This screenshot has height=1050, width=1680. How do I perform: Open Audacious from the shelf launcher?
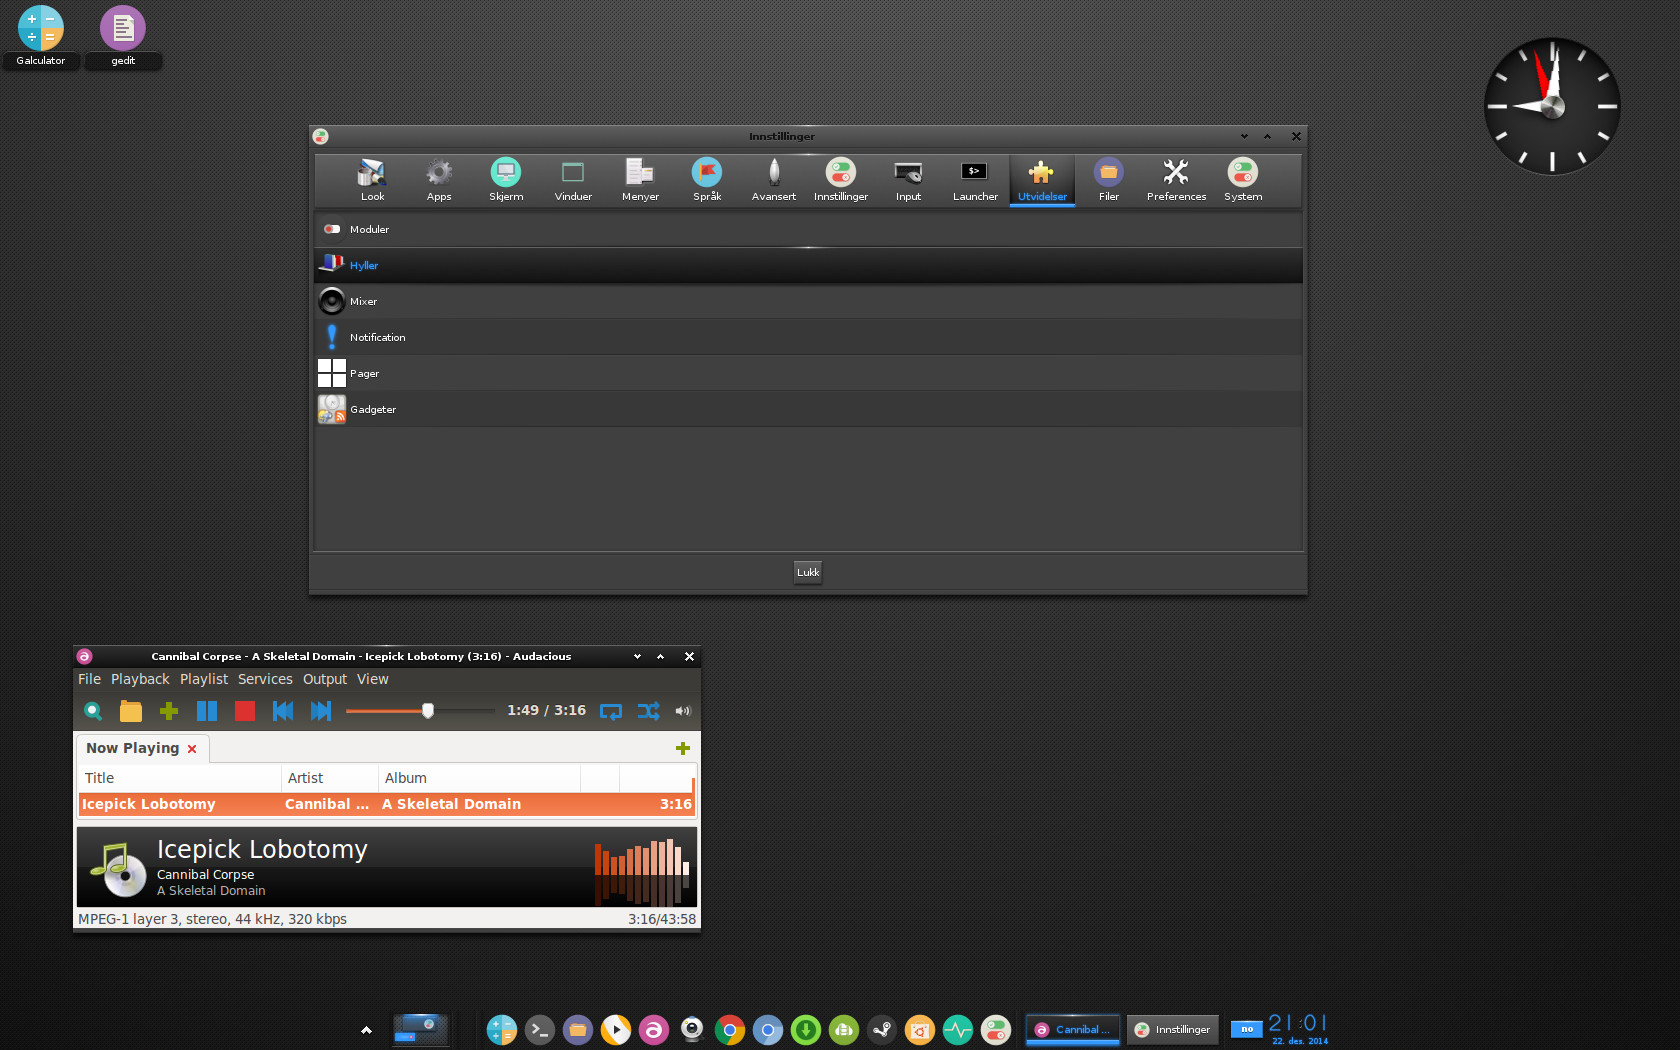654,1030
